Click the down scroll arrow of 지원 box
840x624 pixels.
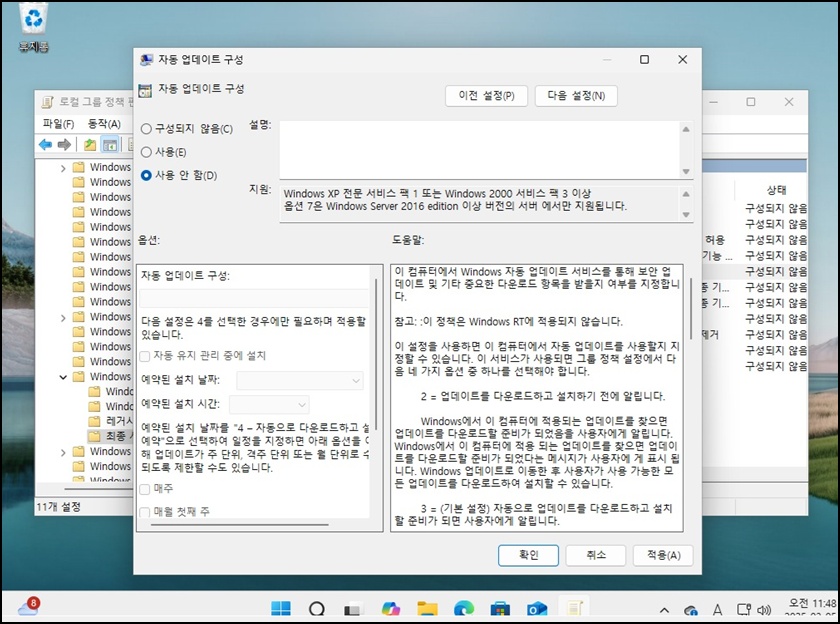[686, 215]
